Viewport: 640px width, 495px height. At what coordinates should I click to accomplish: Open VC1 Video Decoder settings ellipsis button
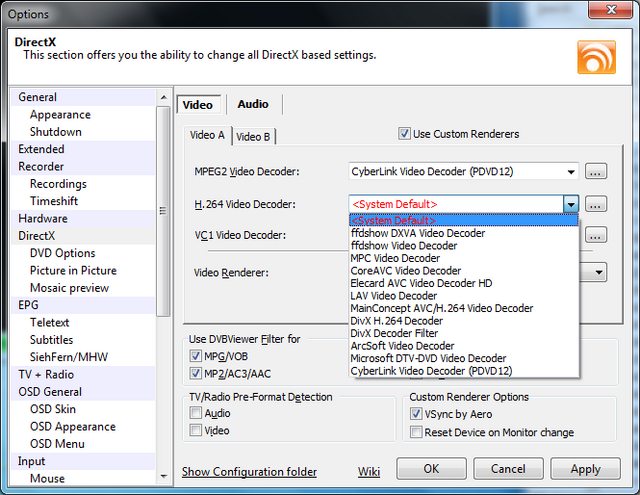[x=596, y=235]
